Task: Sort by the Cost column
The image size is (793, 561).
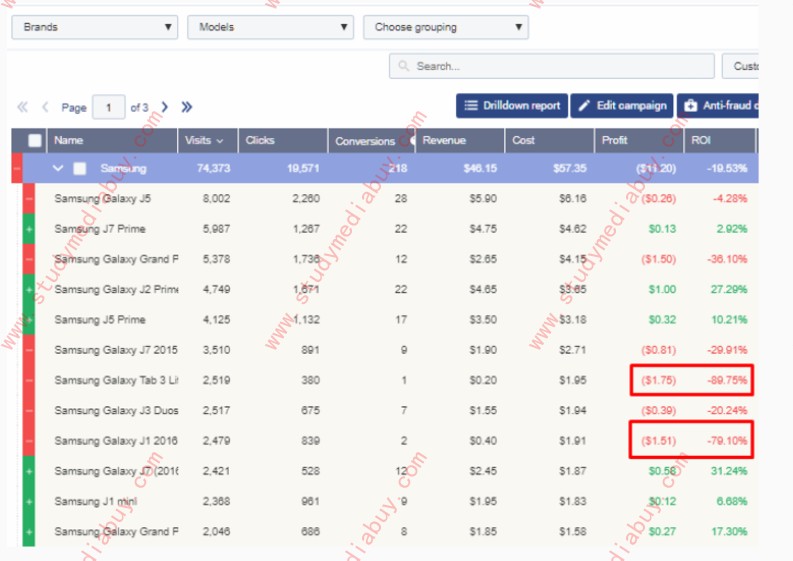Action: (549, 141)
